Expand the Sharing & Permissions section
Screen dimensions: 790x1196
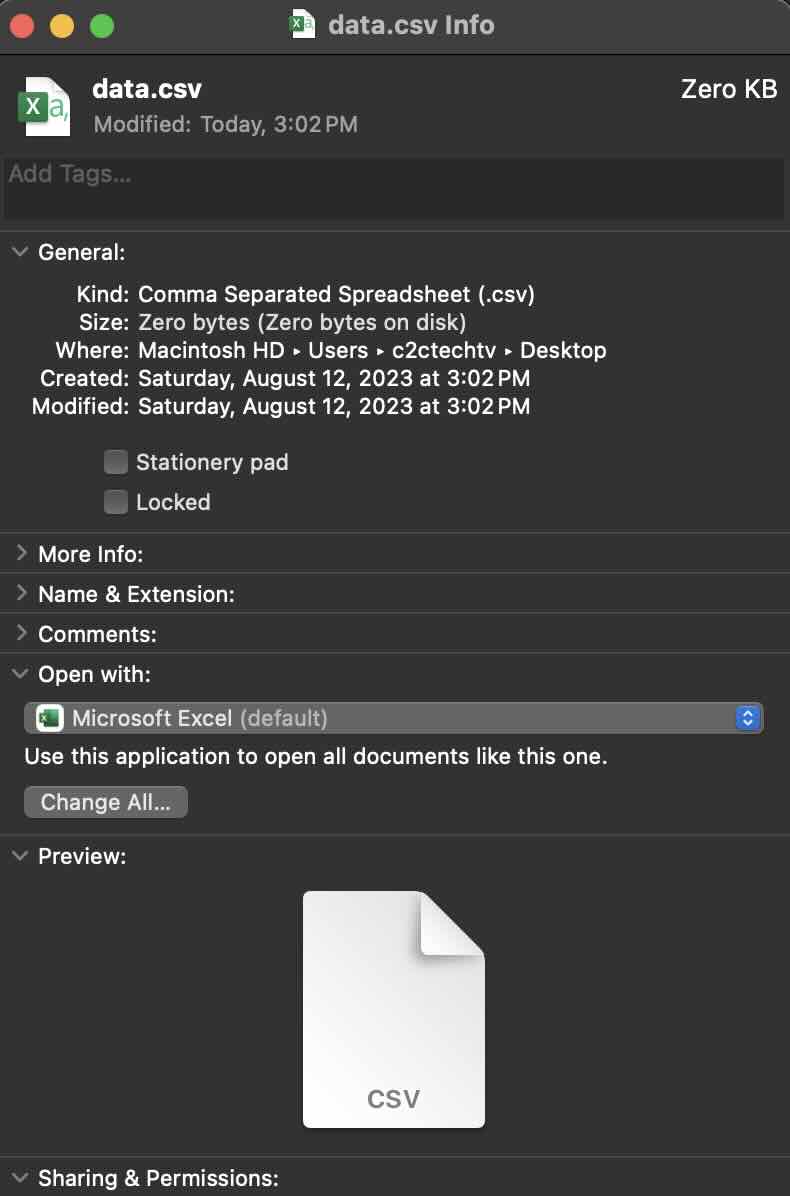coord(20,1178)
